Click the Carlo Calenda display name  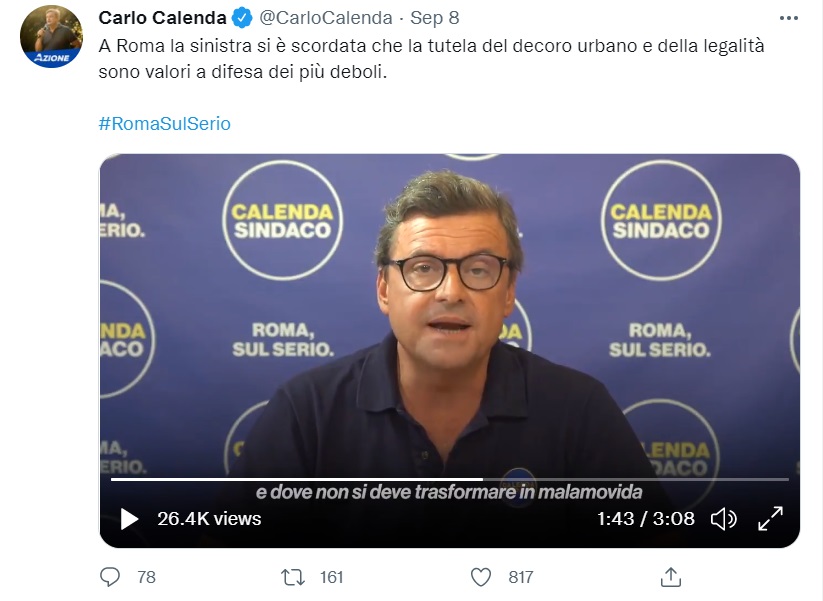click(x=162, y=18)
